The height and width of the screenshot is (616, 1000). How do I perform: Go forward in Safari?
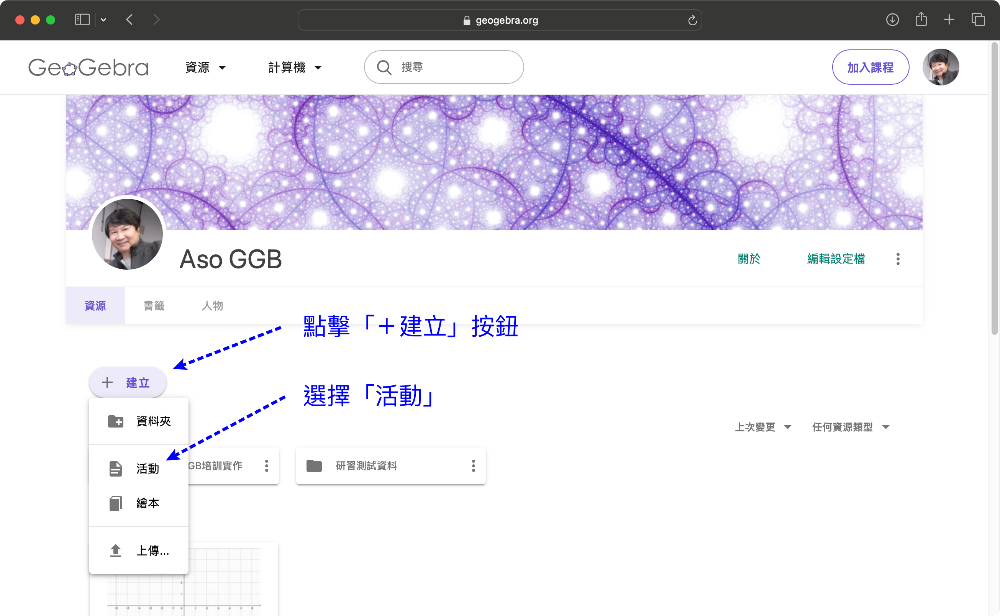(x=156, y=20)
